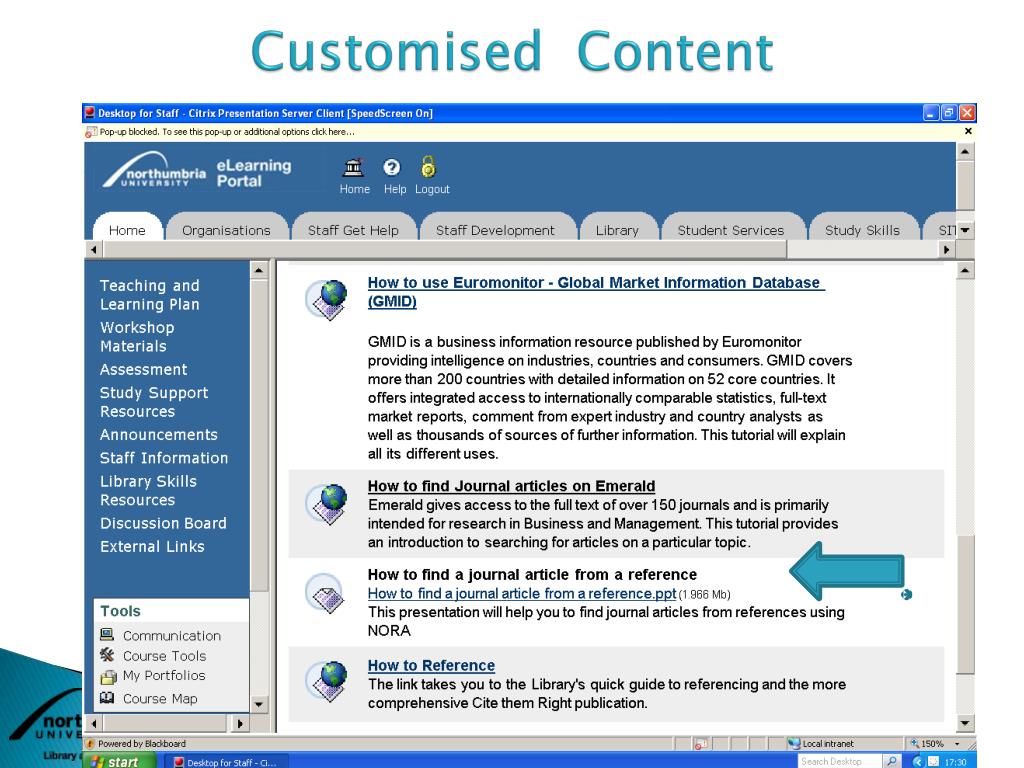The height and width of the screenshot is (768, 1024).
Task: Open Announcements in course menu
Action: click(159, 434)
